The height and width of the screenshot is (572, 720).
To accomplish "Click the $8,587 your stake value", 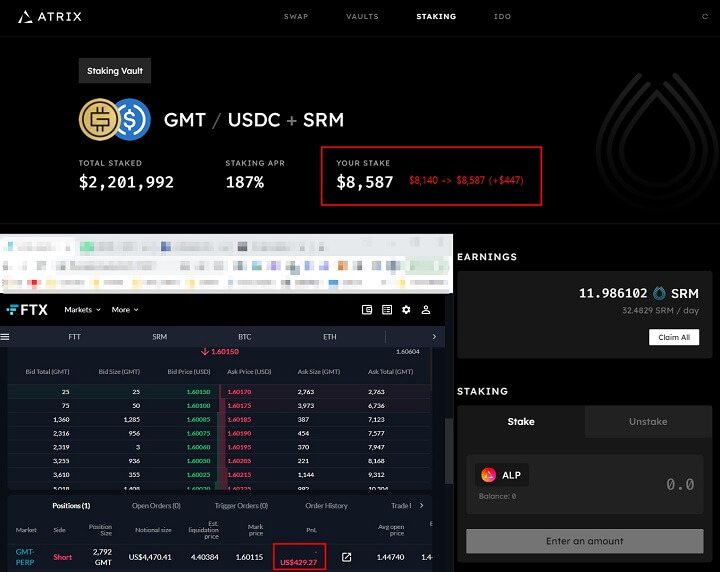I will coord(365,182).
